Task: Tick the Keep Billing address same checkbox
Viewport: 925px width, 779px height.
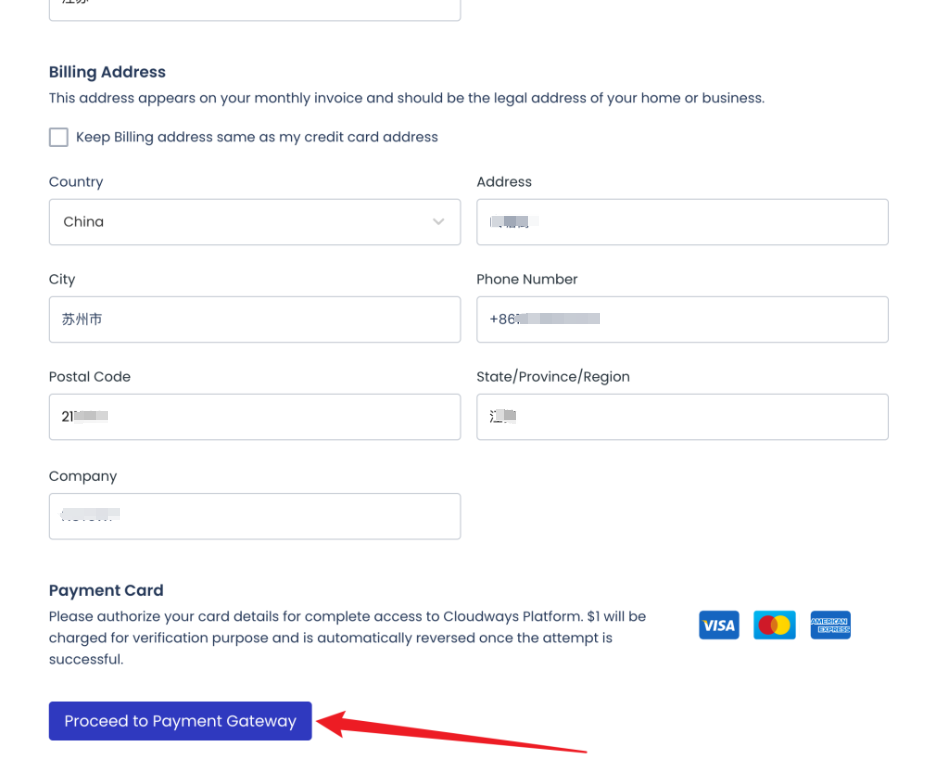Action: pyautogui.click(x=59, y=137)
